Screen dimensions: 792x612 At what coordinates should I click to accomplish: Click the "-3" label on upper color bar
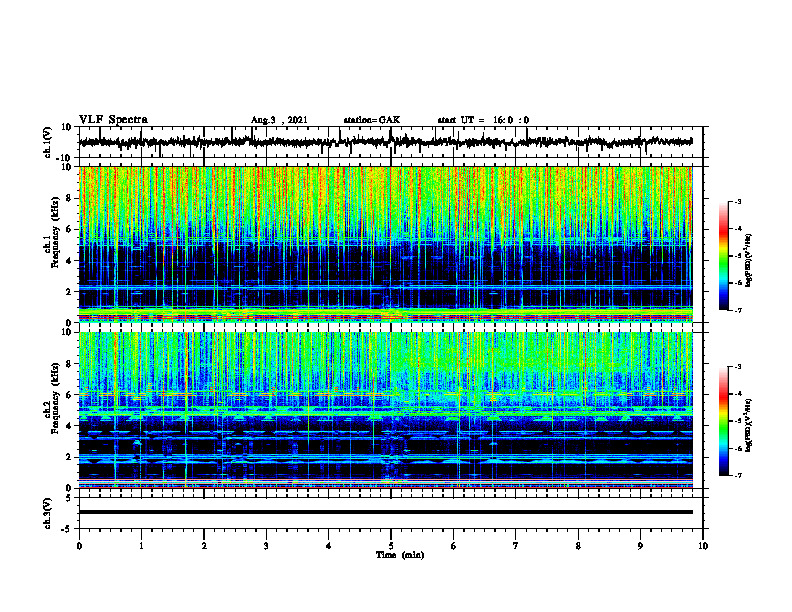(737, 201)
